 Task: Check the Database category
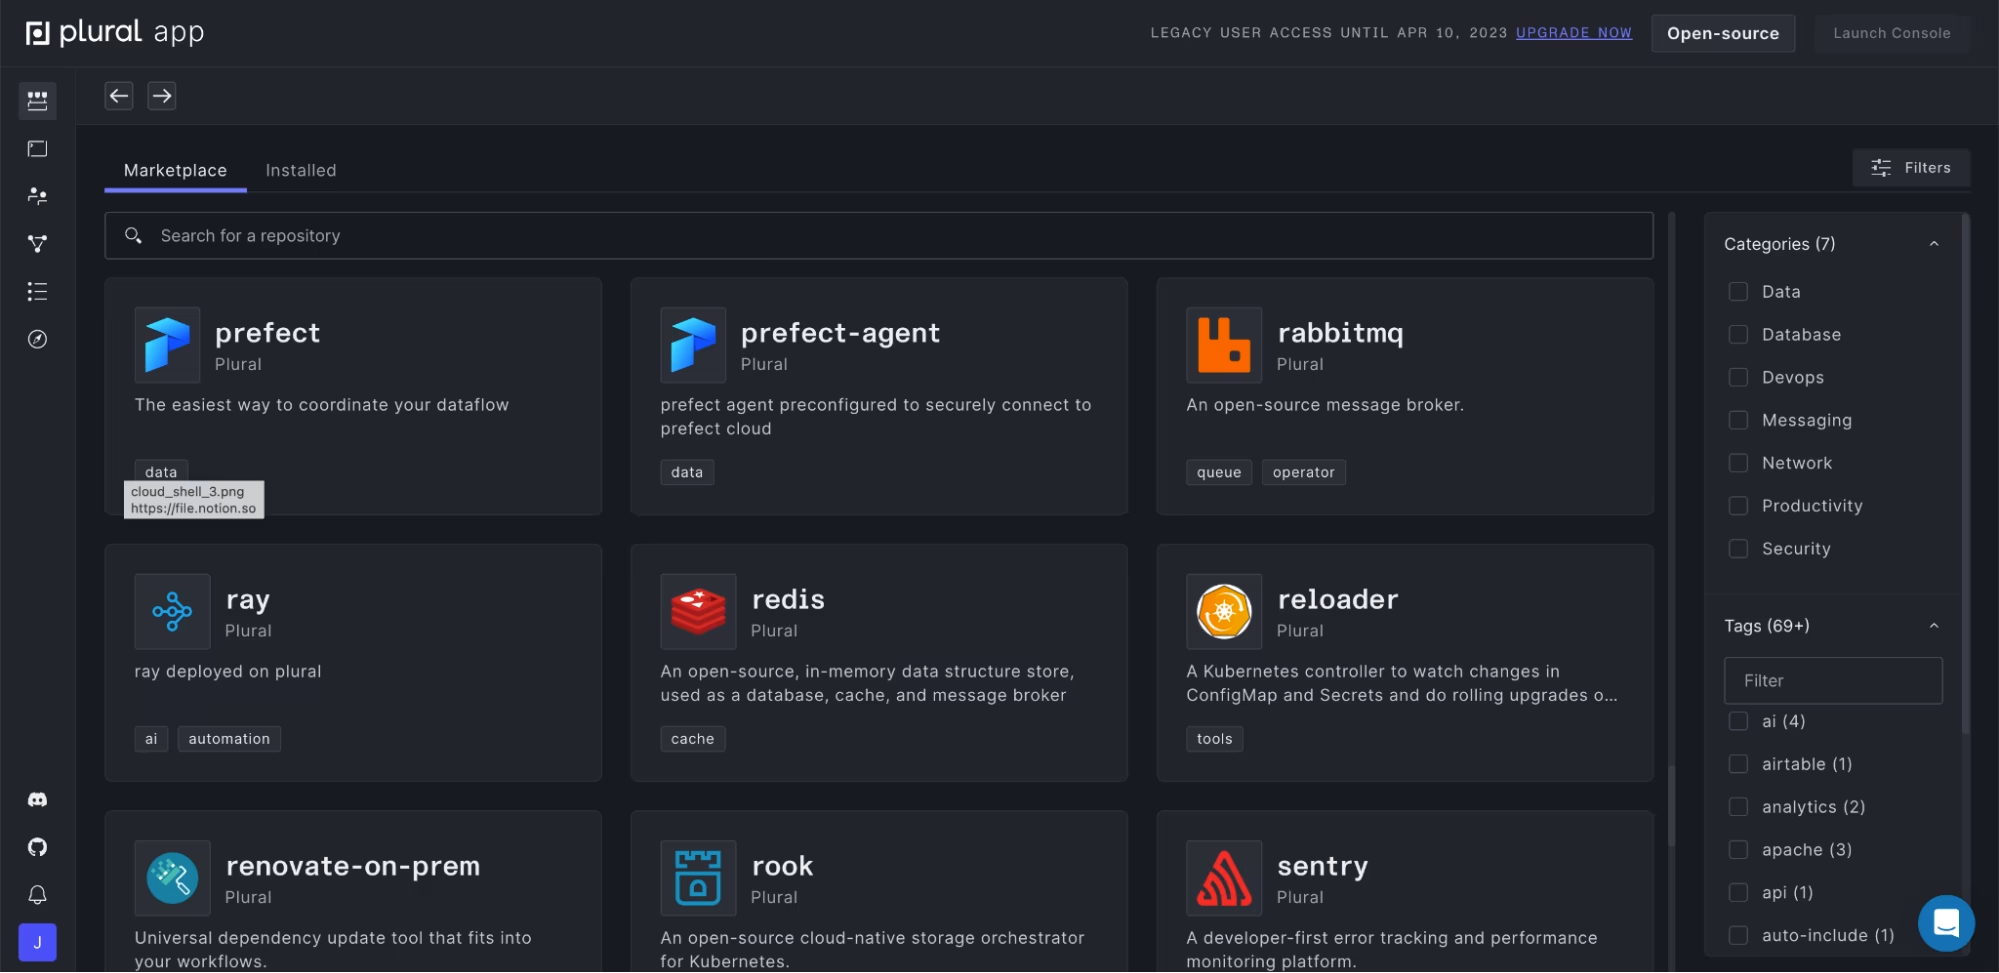[x=1738, y=335]
